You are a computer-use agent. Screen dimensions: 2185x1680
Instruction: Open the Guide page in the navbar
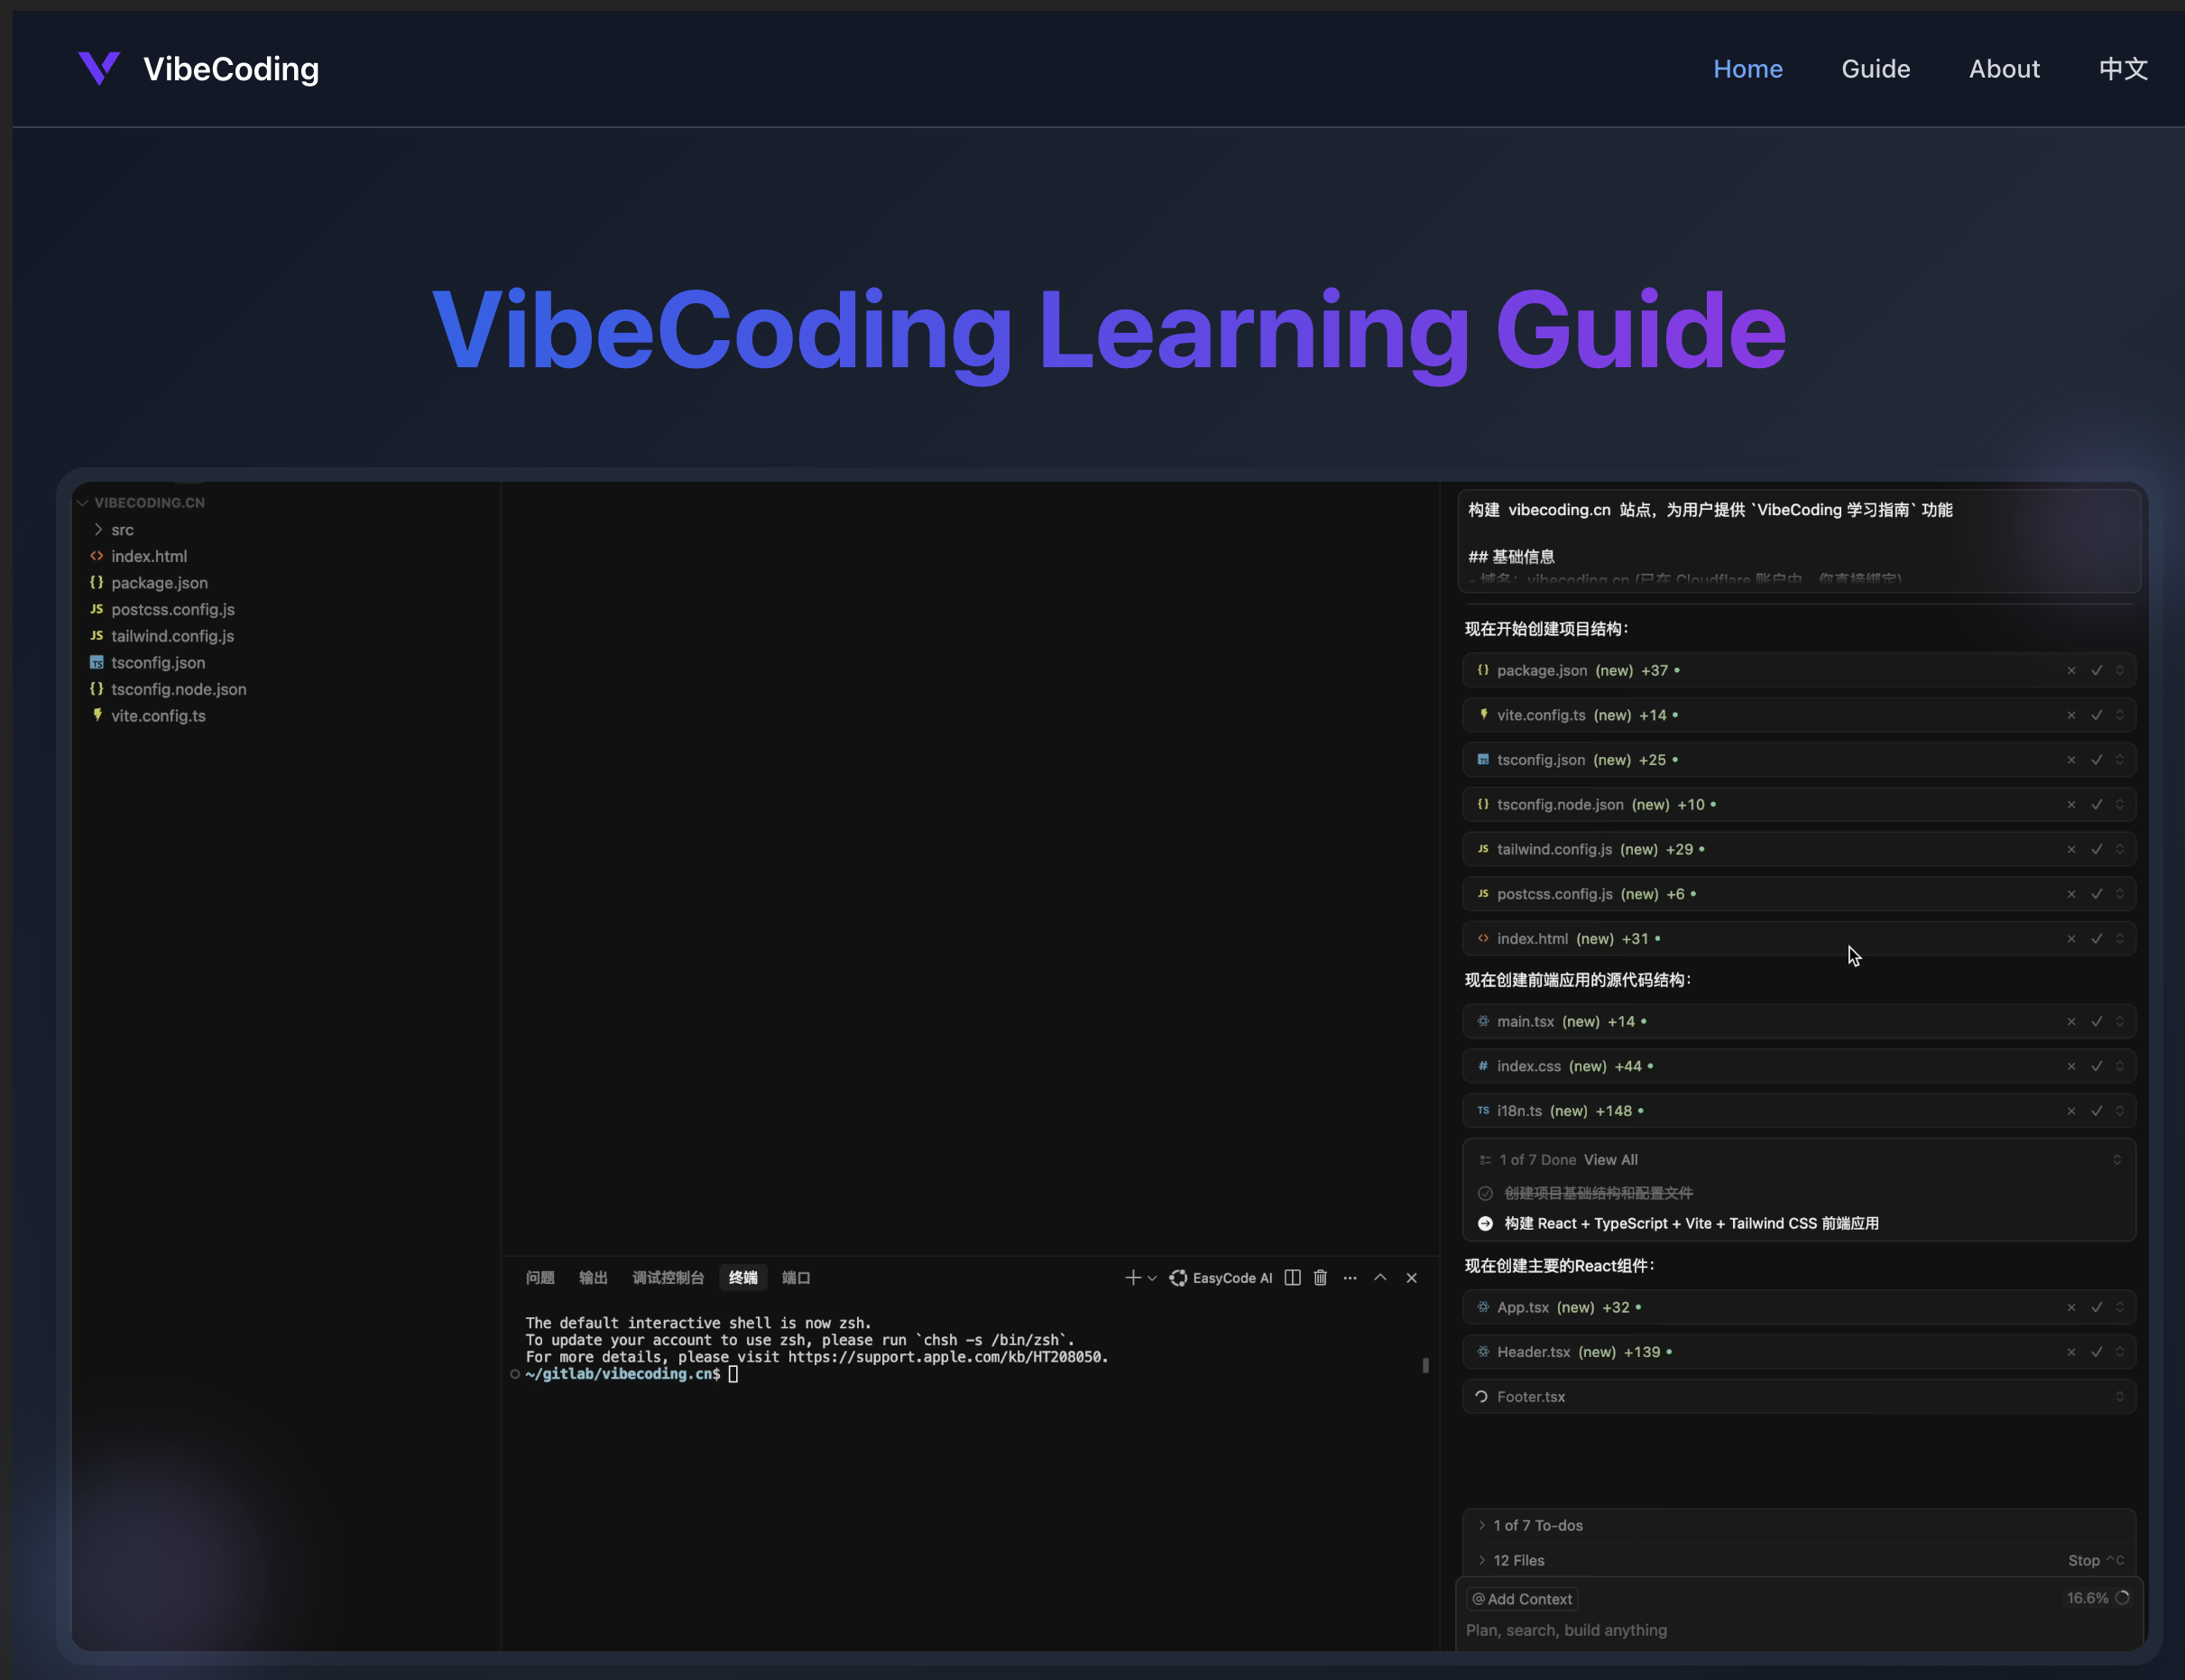point(1874,68)
